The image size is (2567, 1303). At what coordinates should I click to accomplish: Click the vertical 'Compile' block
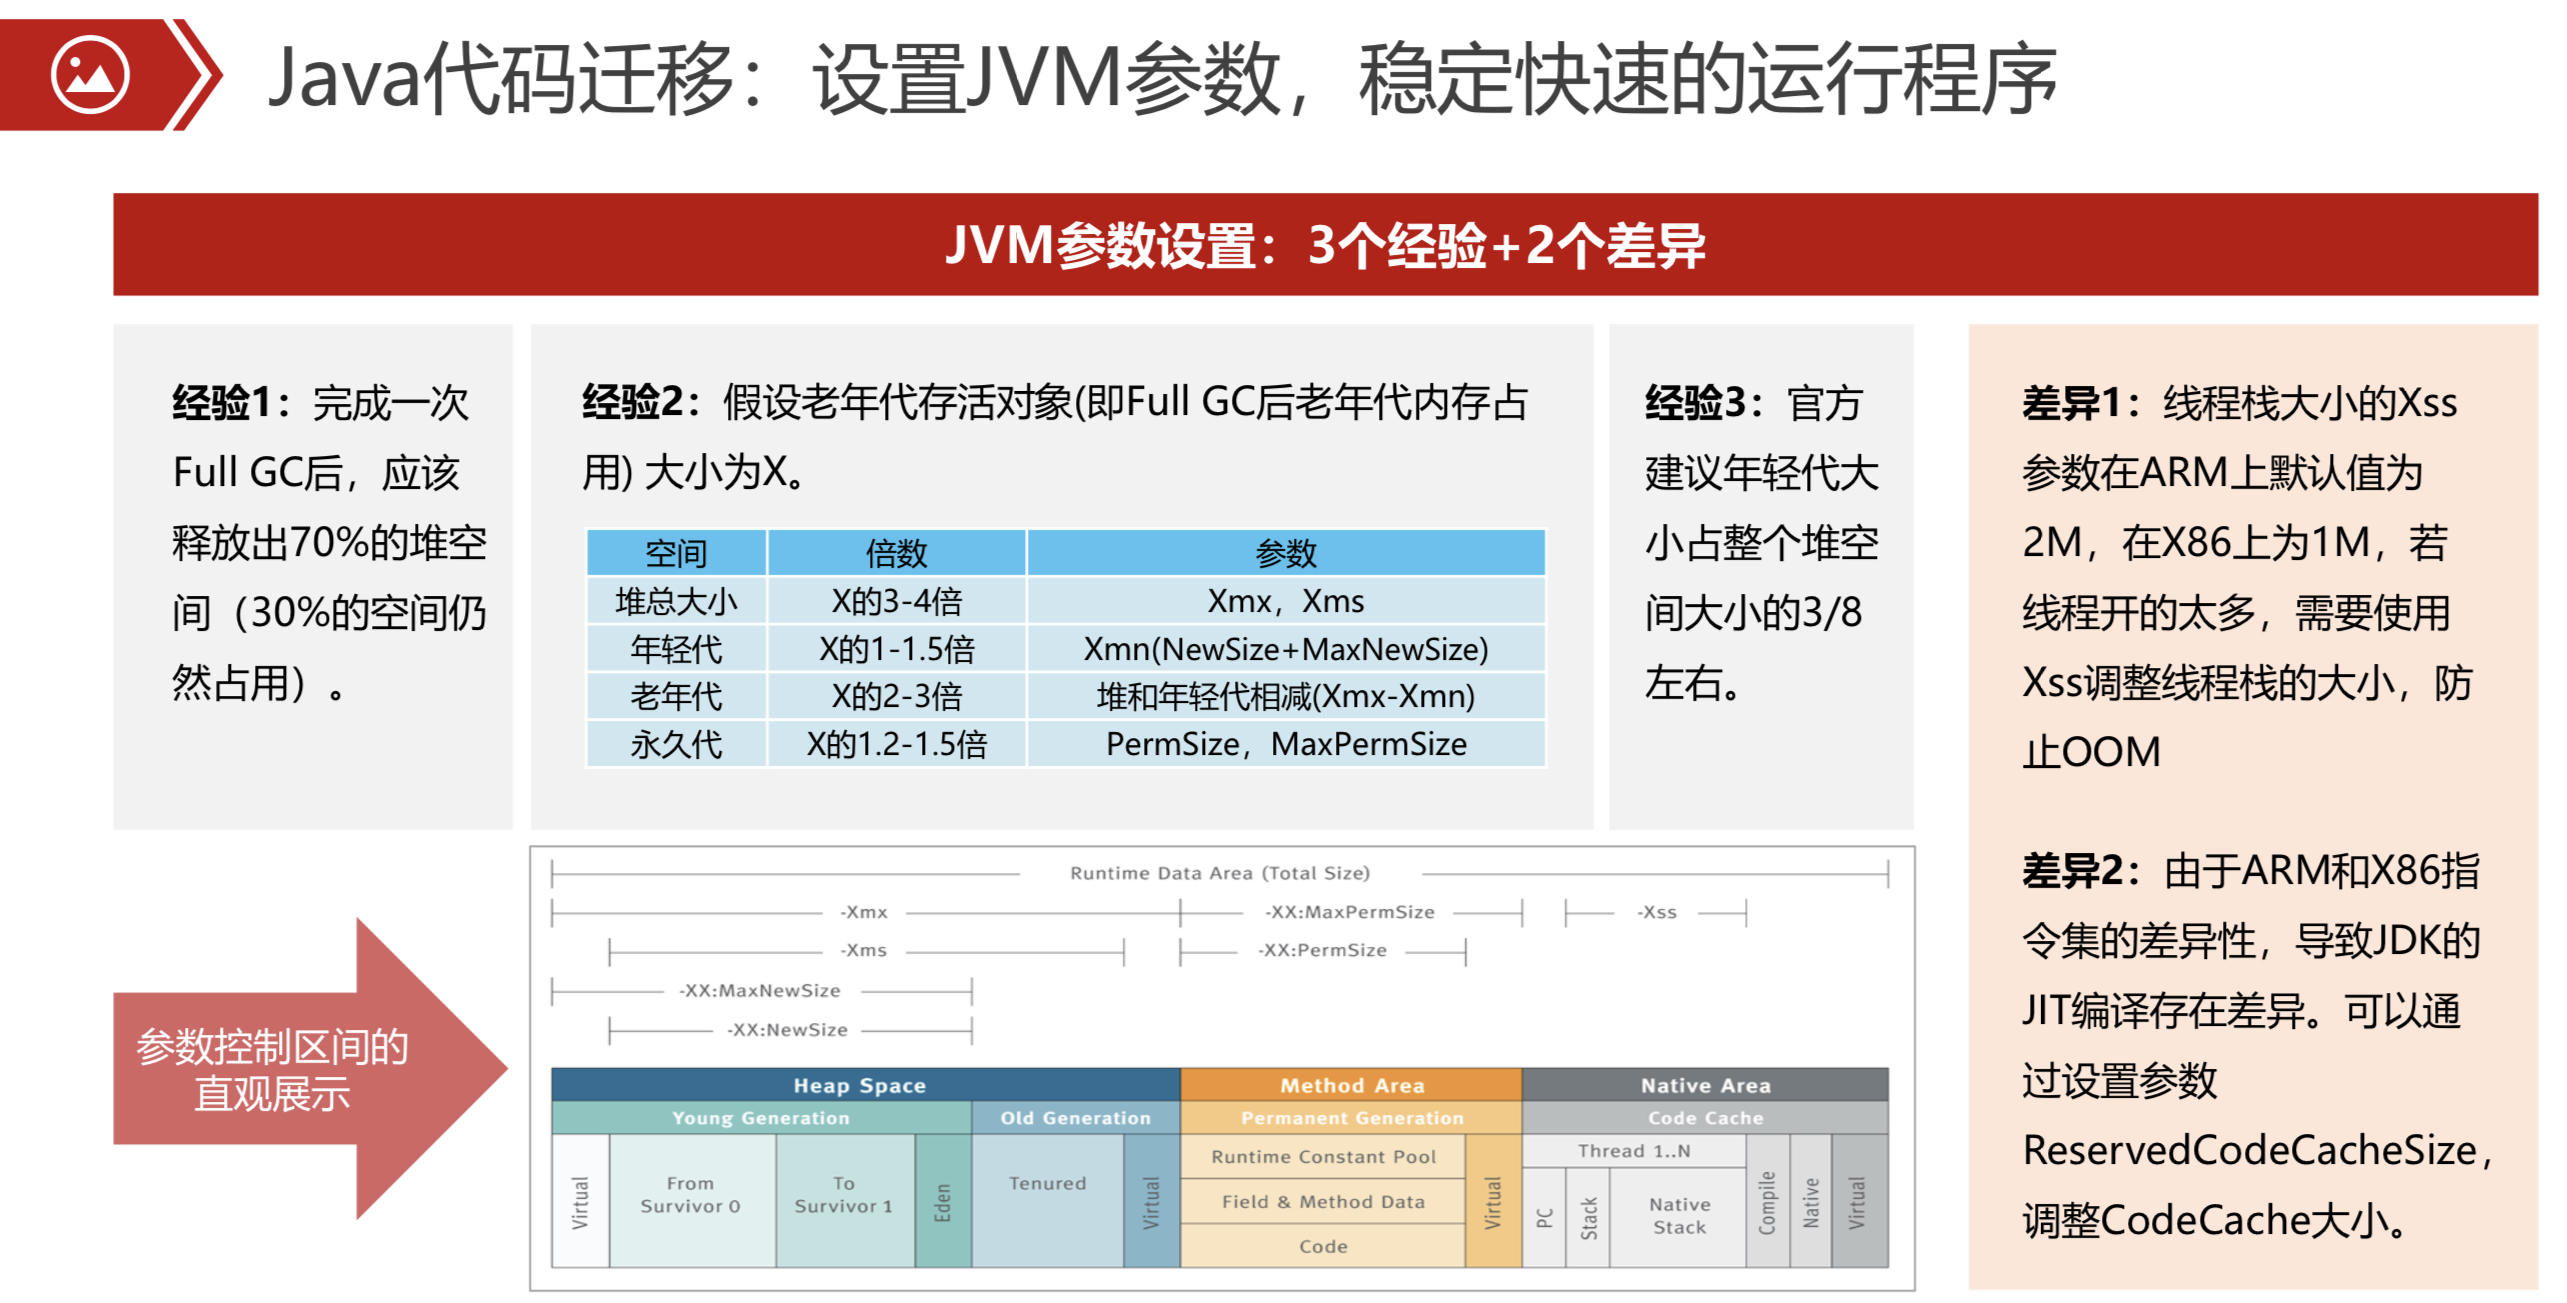1768,1201
